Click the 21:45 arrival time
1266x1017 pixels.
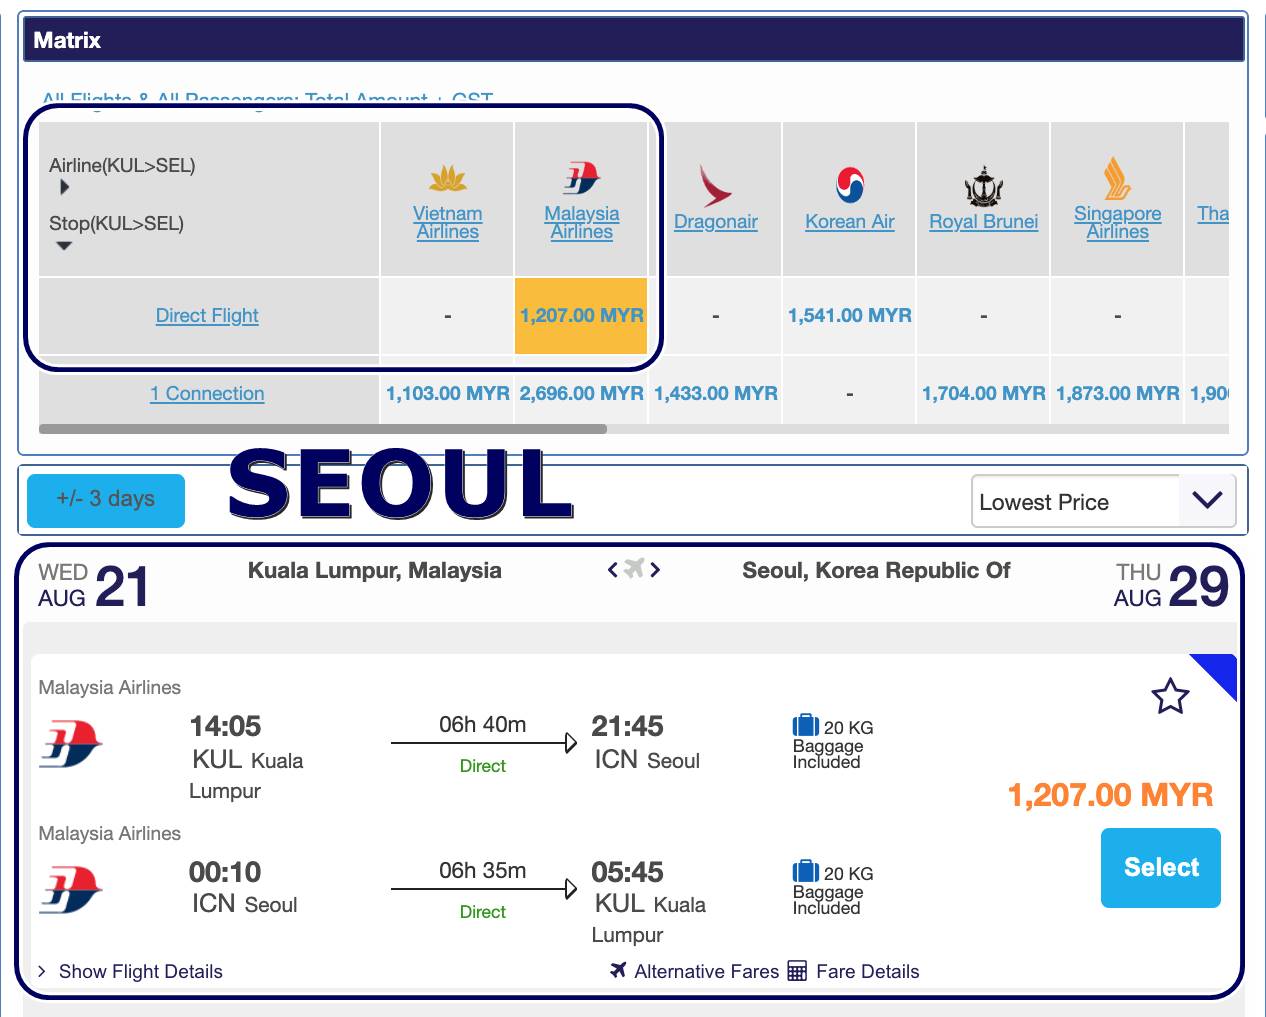point(627,726)
